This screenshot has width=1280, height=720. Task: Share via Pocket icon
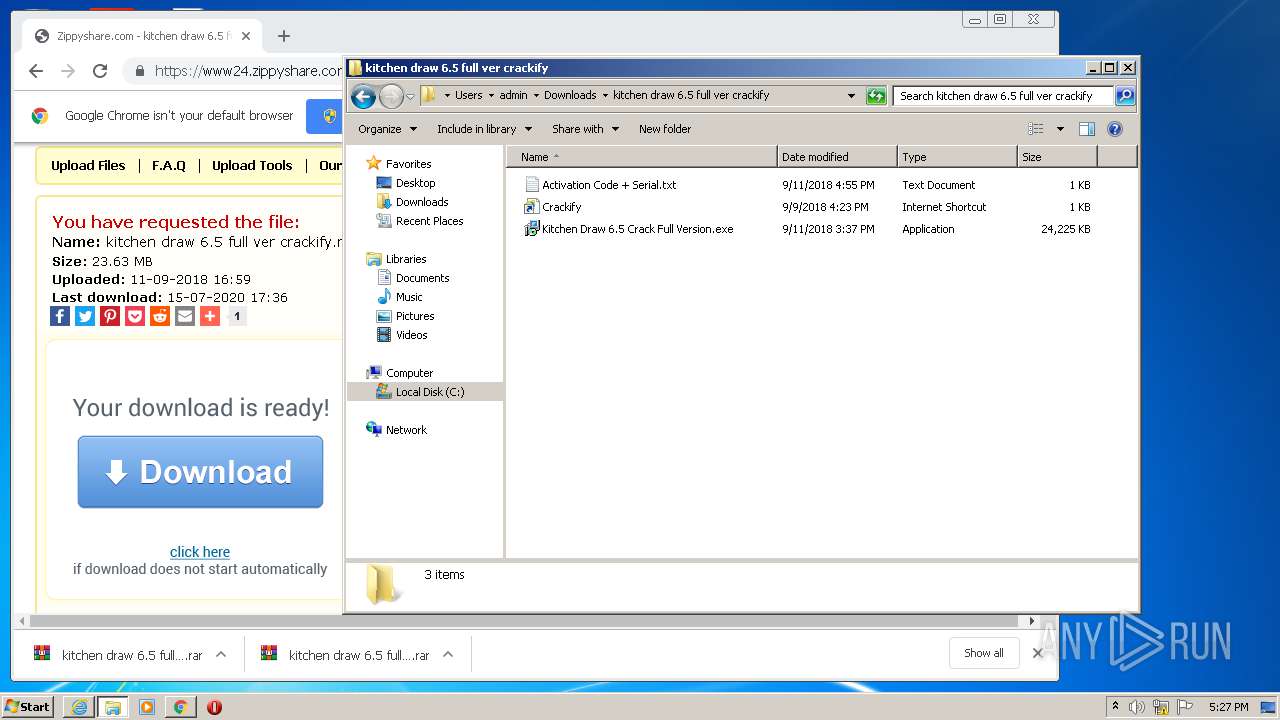[x=135, y=316]
